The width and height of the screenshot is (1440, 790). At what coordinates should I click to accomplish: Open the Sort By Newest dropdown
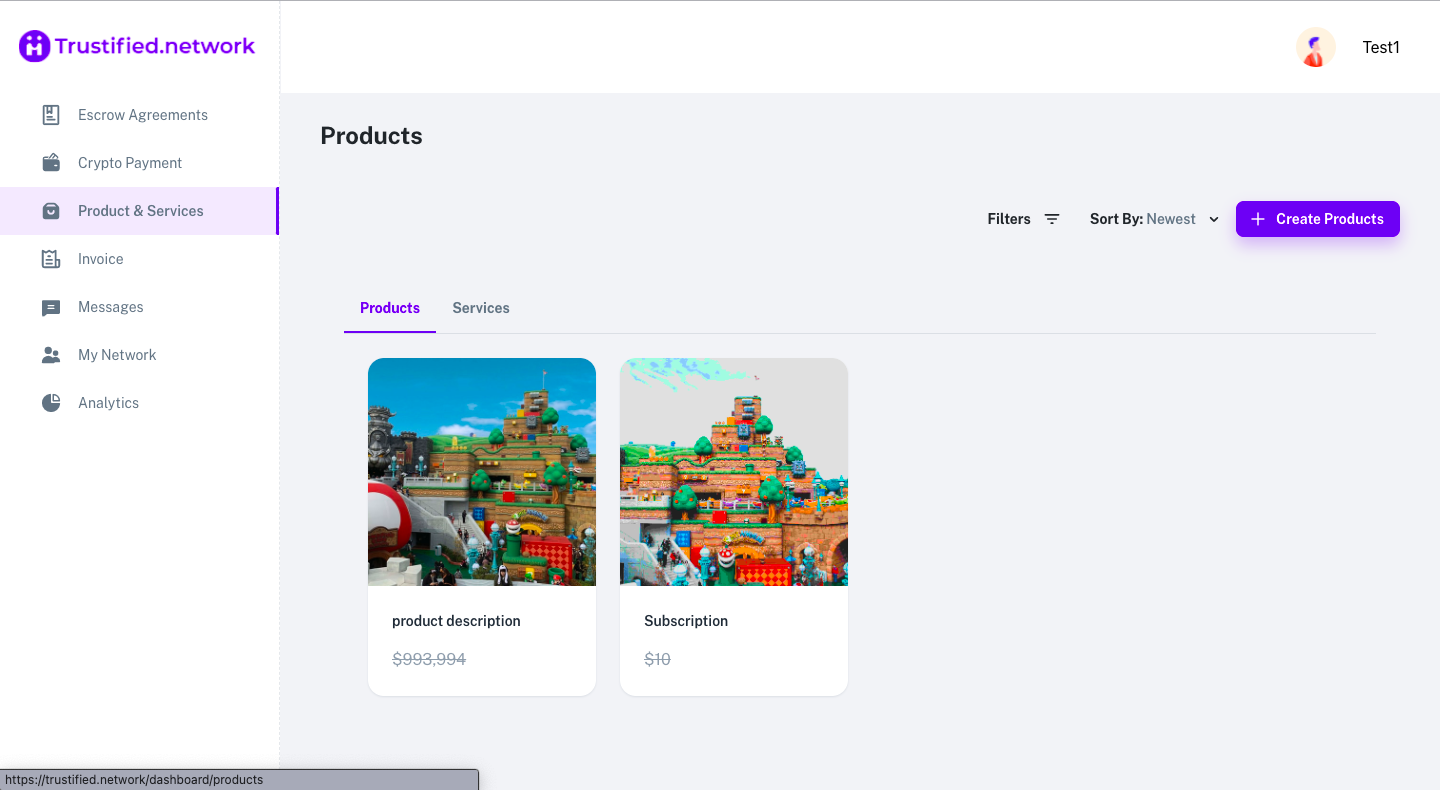point(1154,219)
